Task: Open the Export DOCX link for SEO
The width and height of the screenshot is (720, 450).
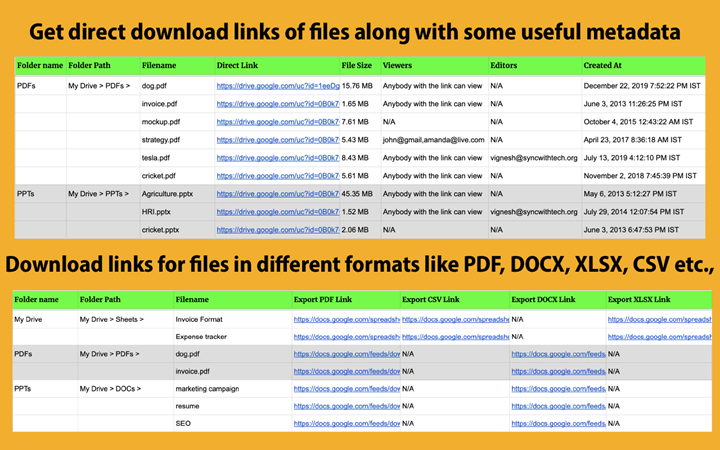Action: [x=558, y=423]
